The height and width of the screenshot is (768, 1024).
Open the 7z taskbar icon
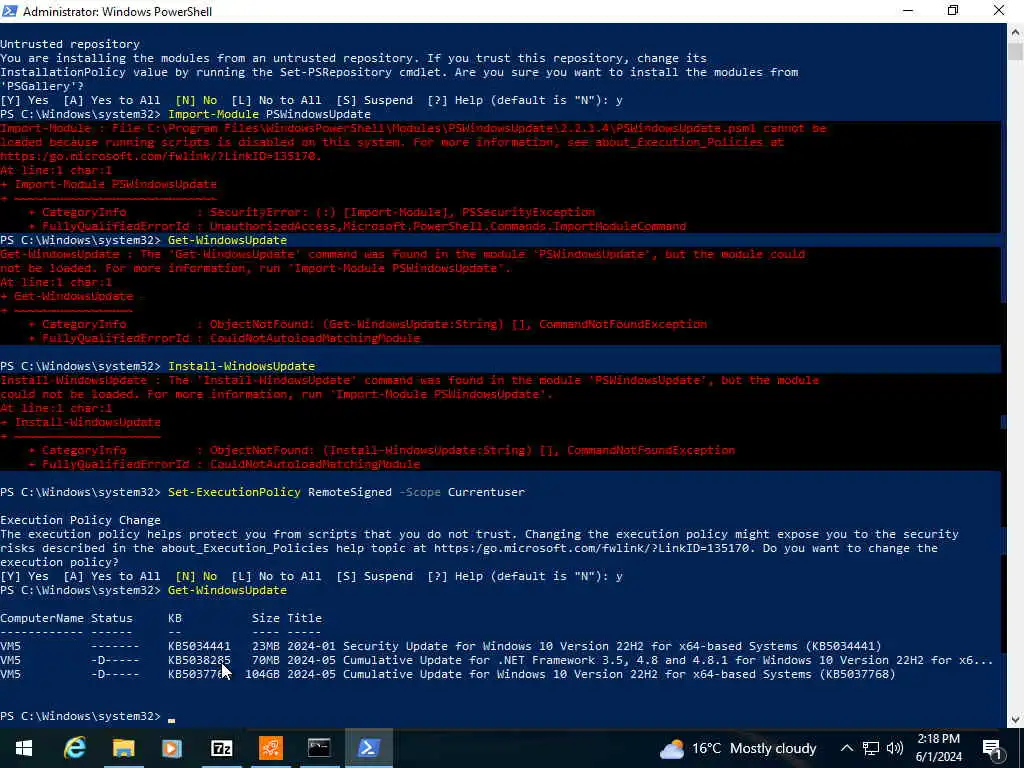coord(221,748)
